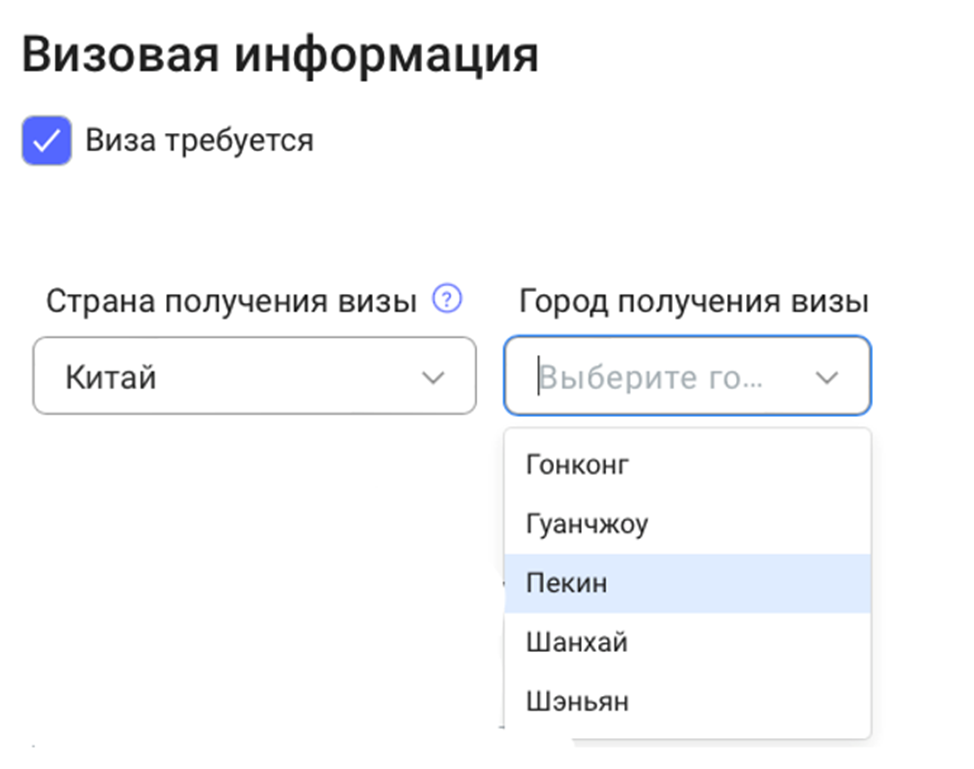Click the Виза требуется label text
Image resolution: width=974 pixels, height=769 pixels.
(199, 140)
